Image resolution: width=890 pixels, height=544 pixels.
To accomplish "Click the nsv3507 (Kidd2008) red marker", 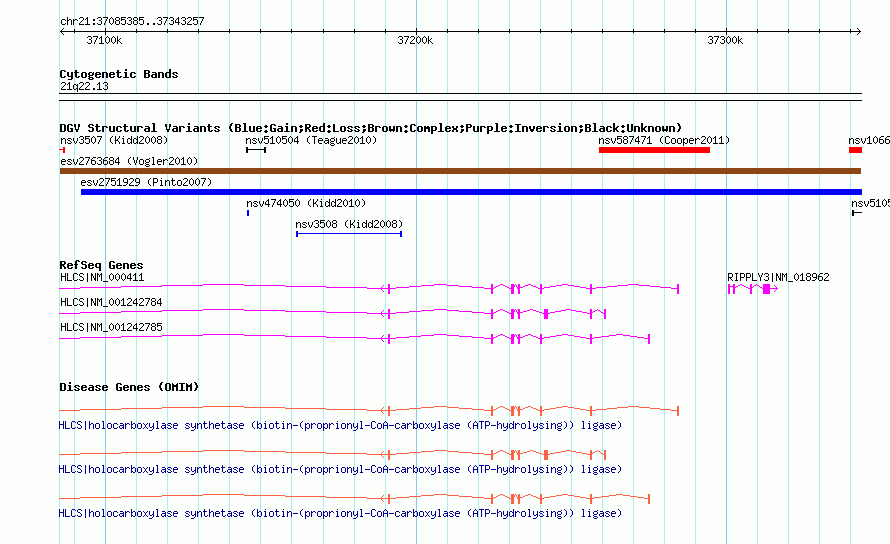I will click(x=62, y=150).
